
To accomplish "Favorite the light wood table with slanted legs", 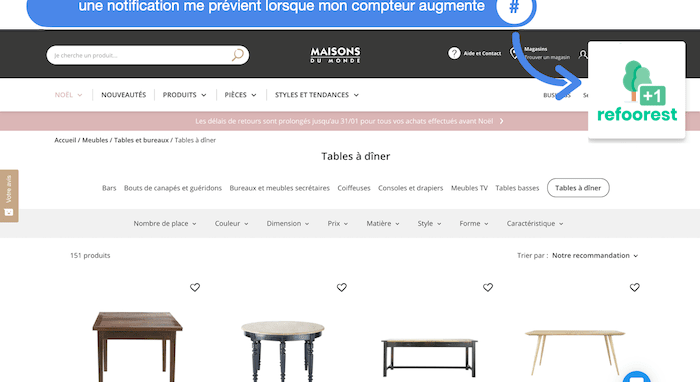I will click(x=634, y=287).
